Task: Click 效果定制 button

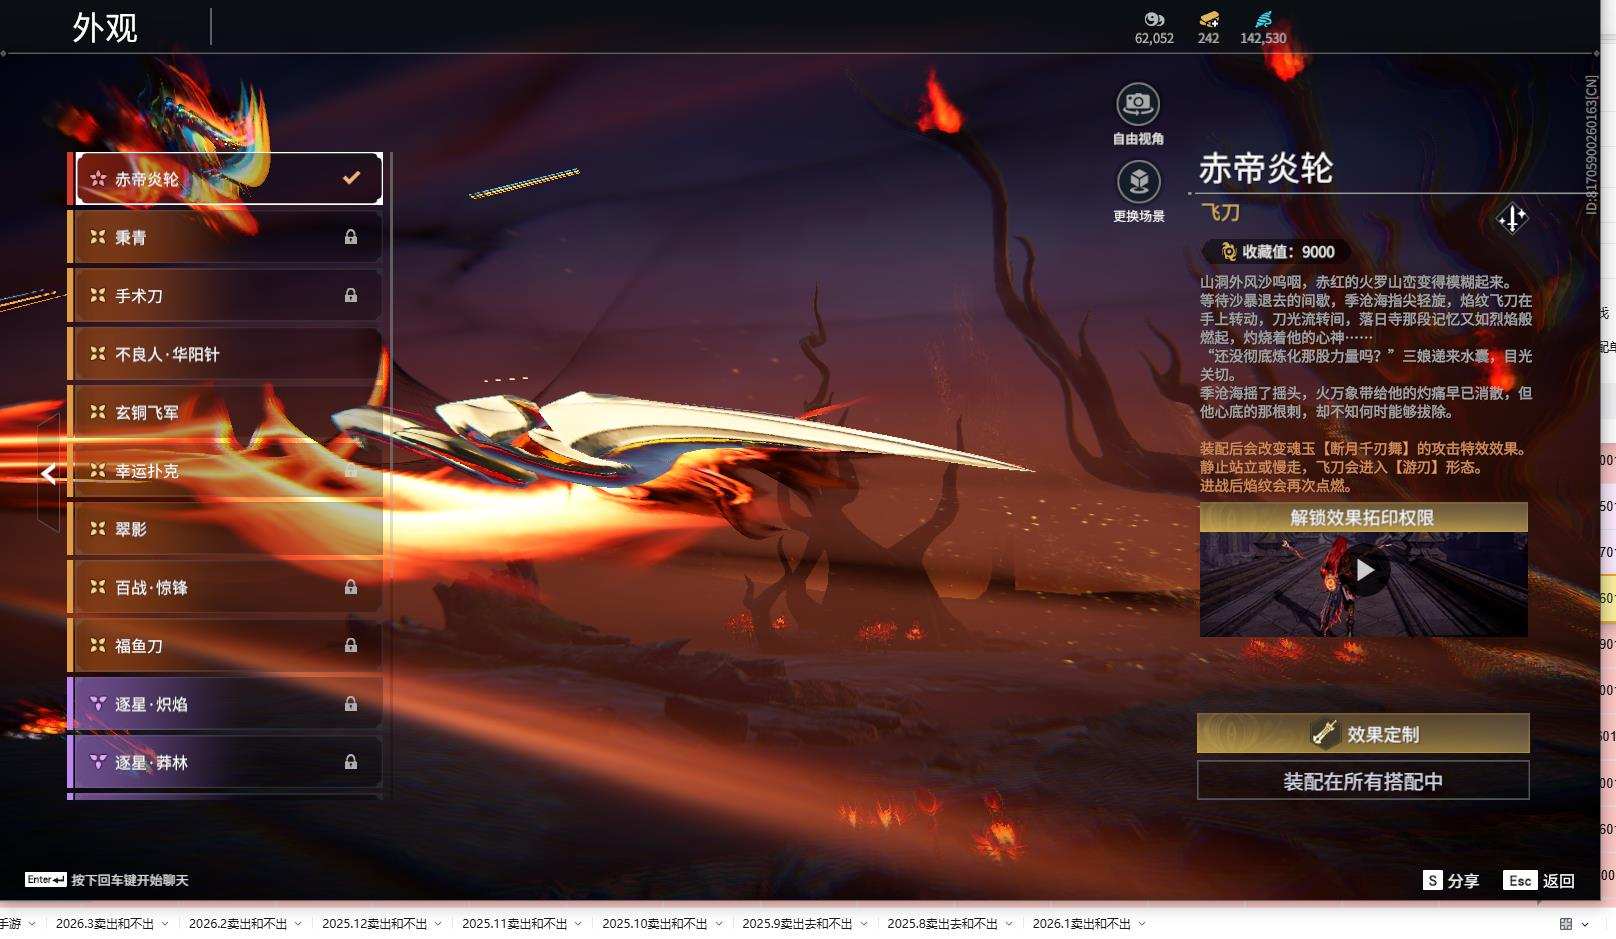Action: pos(1363,733)
